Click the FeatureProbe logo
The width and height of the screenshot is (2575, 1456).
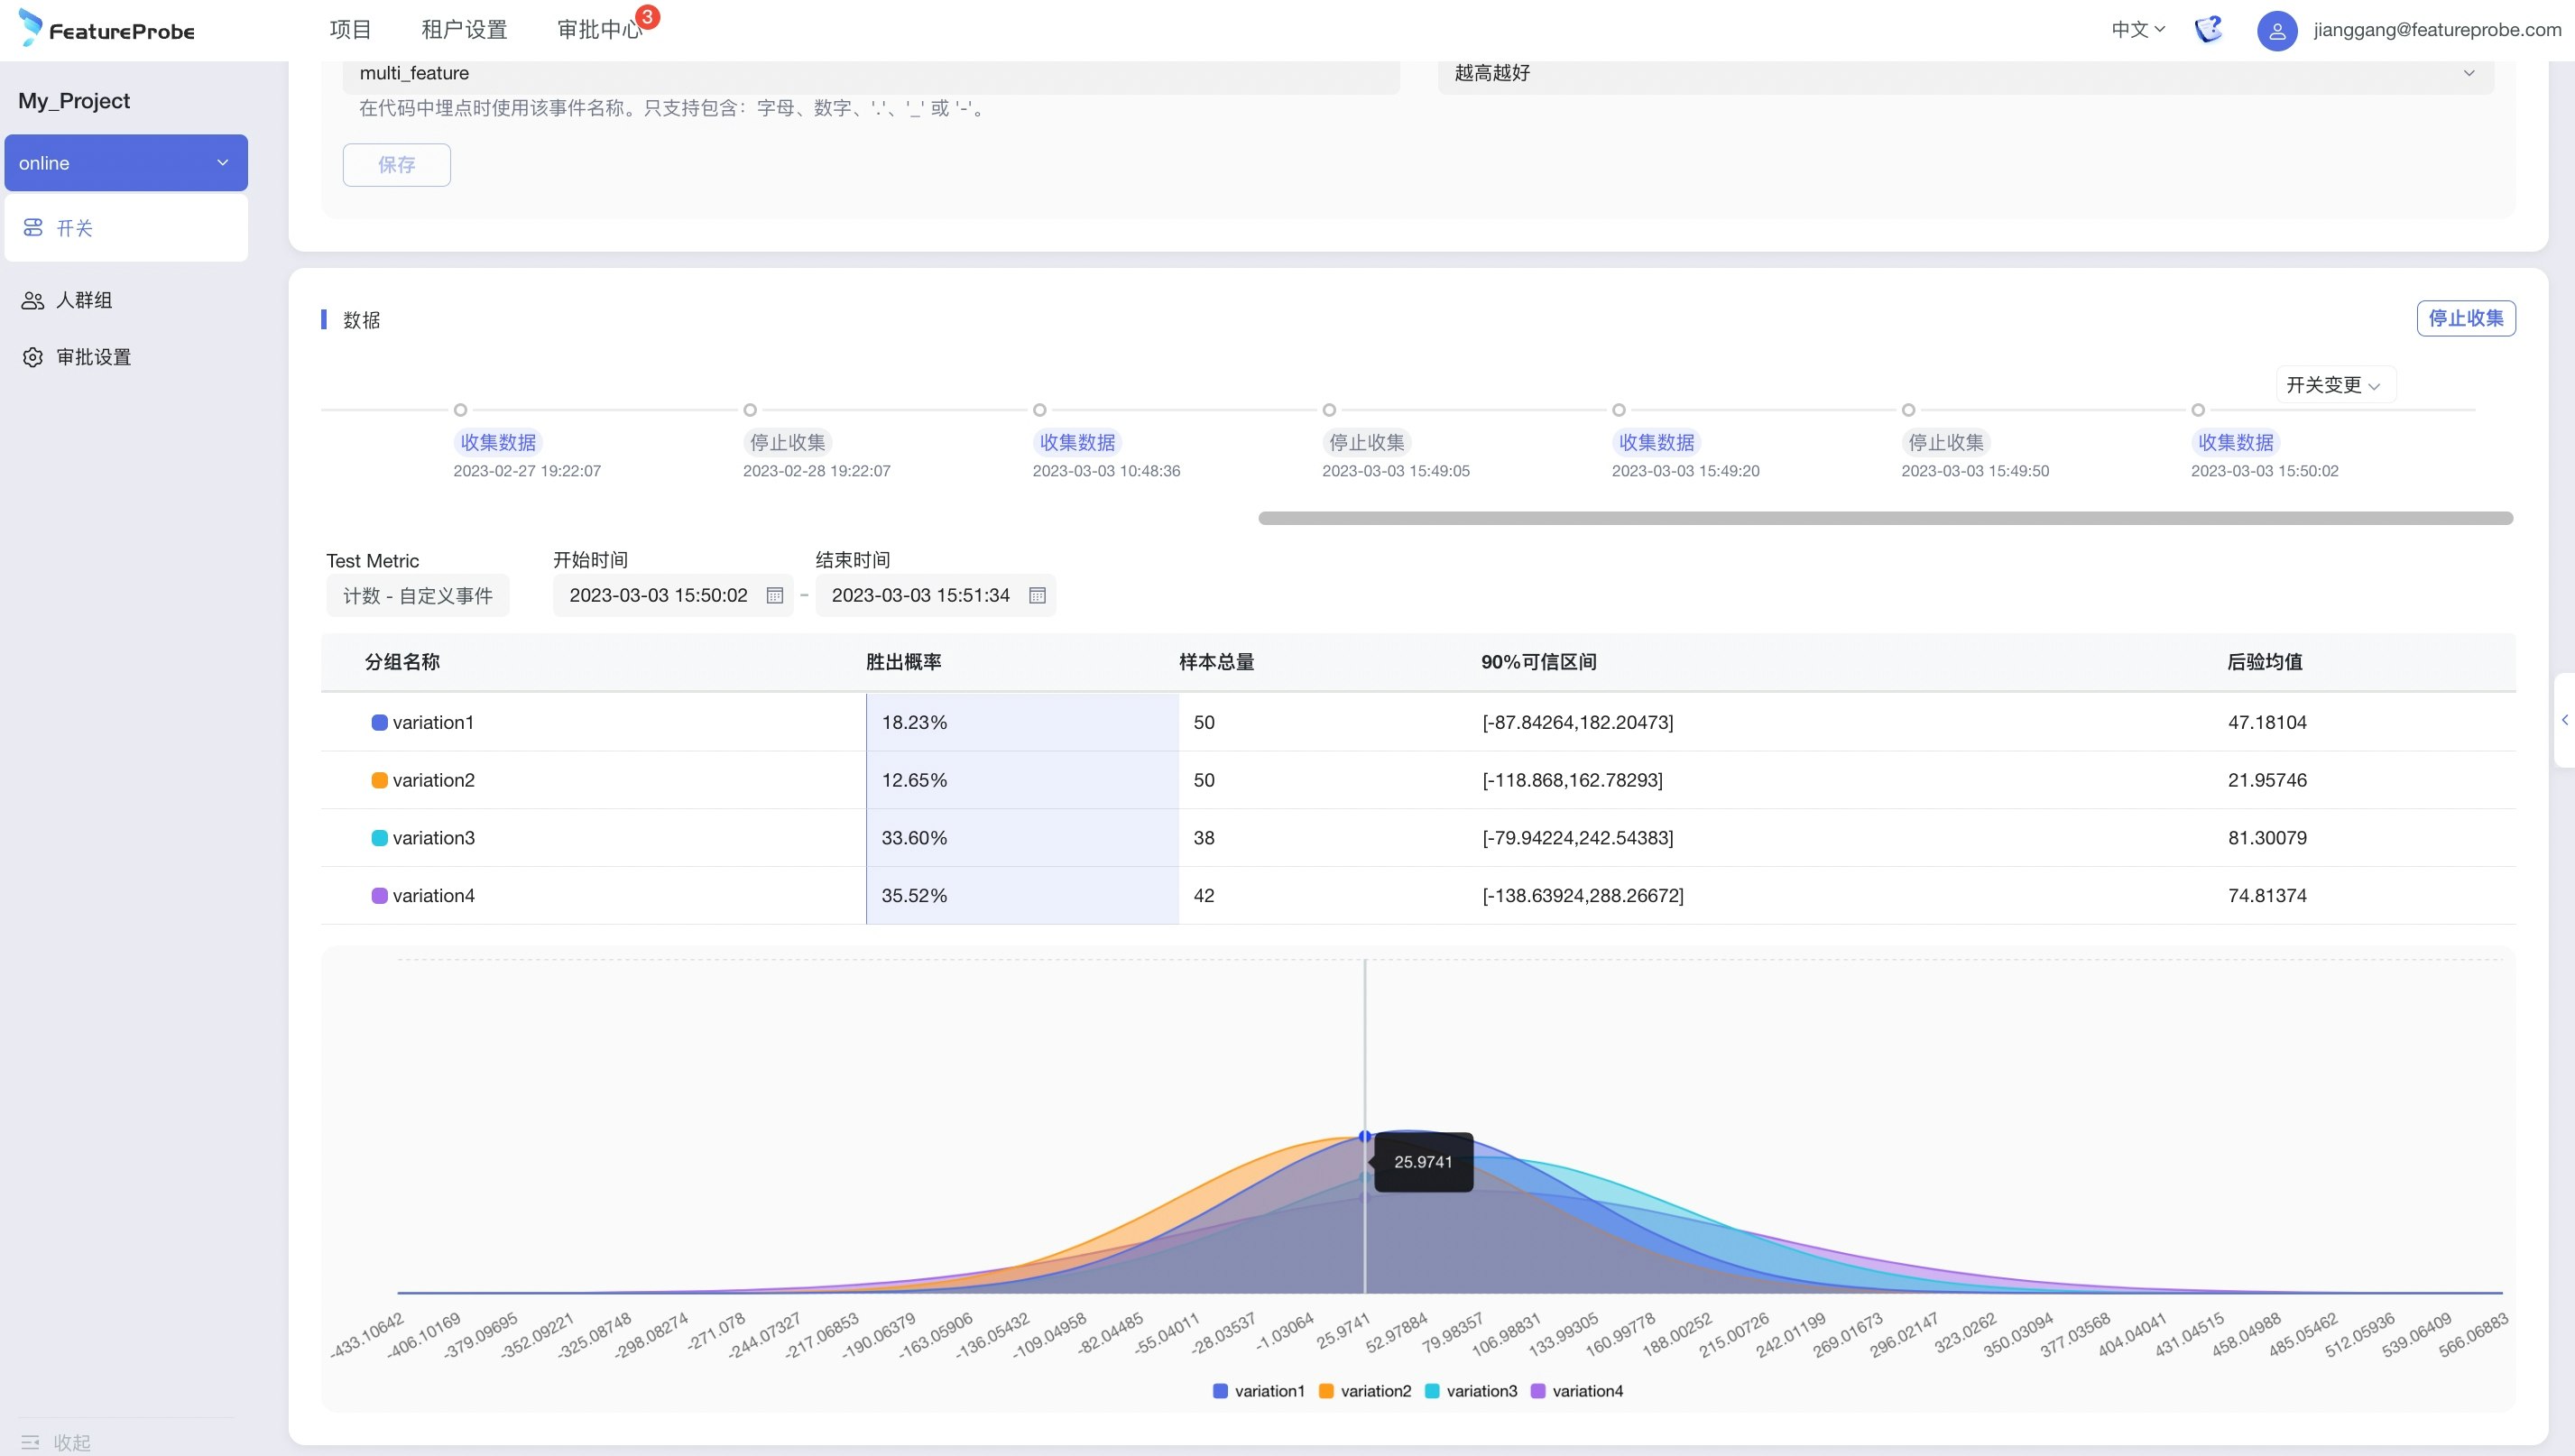pyautogui.click(x=107, y=29)
